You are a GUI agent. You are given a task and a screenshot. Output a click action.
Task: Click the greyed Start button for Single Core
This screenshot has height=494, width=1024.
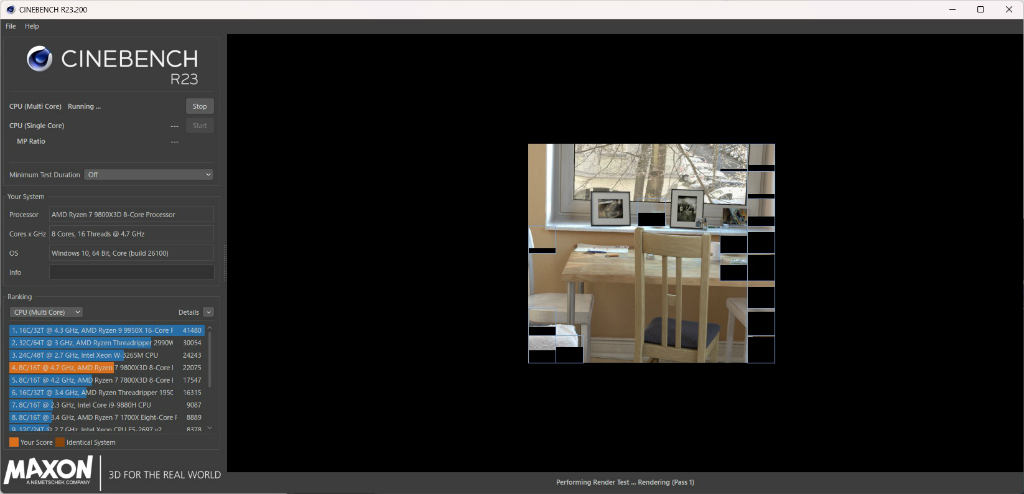coord(200,125)
